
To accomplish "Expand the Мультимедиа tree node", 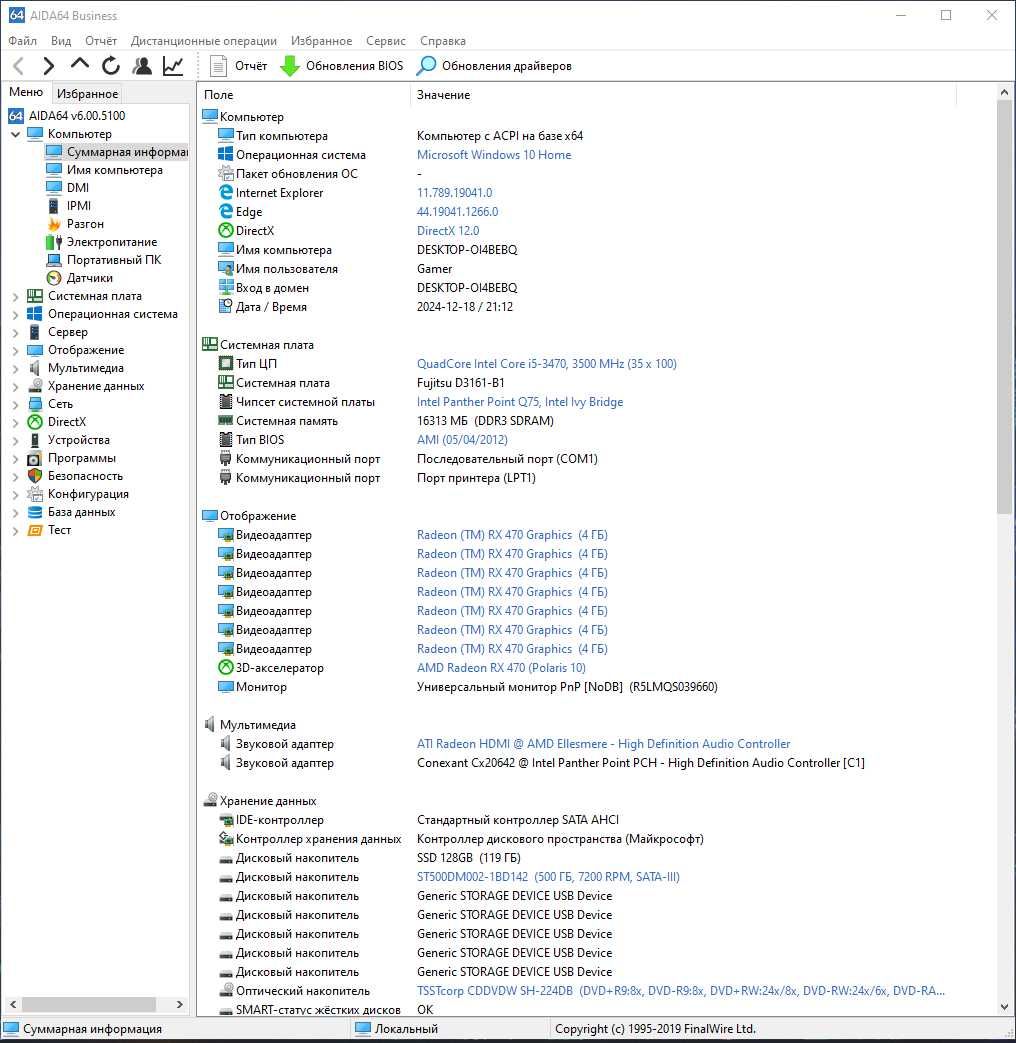I will [15, 368].
